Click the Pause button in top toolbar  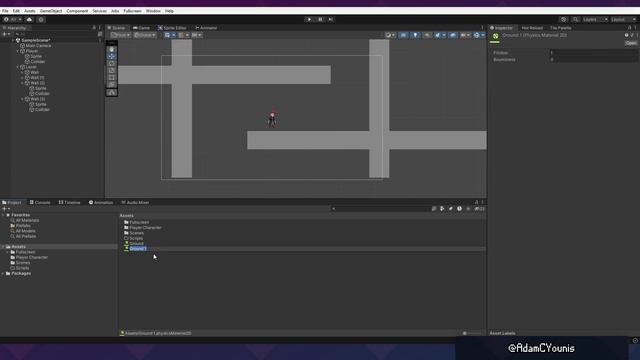320,19
